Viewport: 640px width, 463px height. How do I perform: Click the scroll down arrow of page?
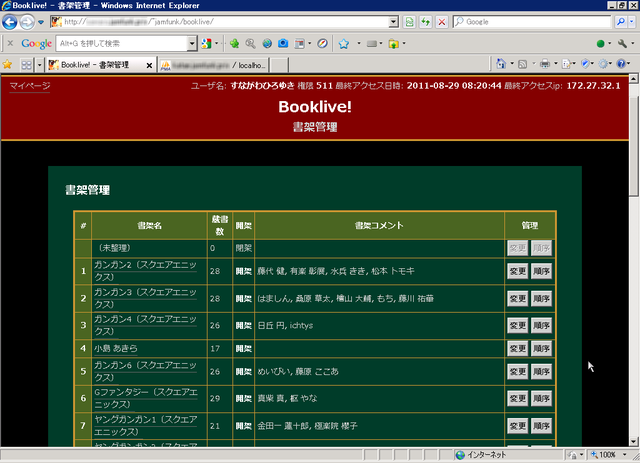[x=634, y=441]
